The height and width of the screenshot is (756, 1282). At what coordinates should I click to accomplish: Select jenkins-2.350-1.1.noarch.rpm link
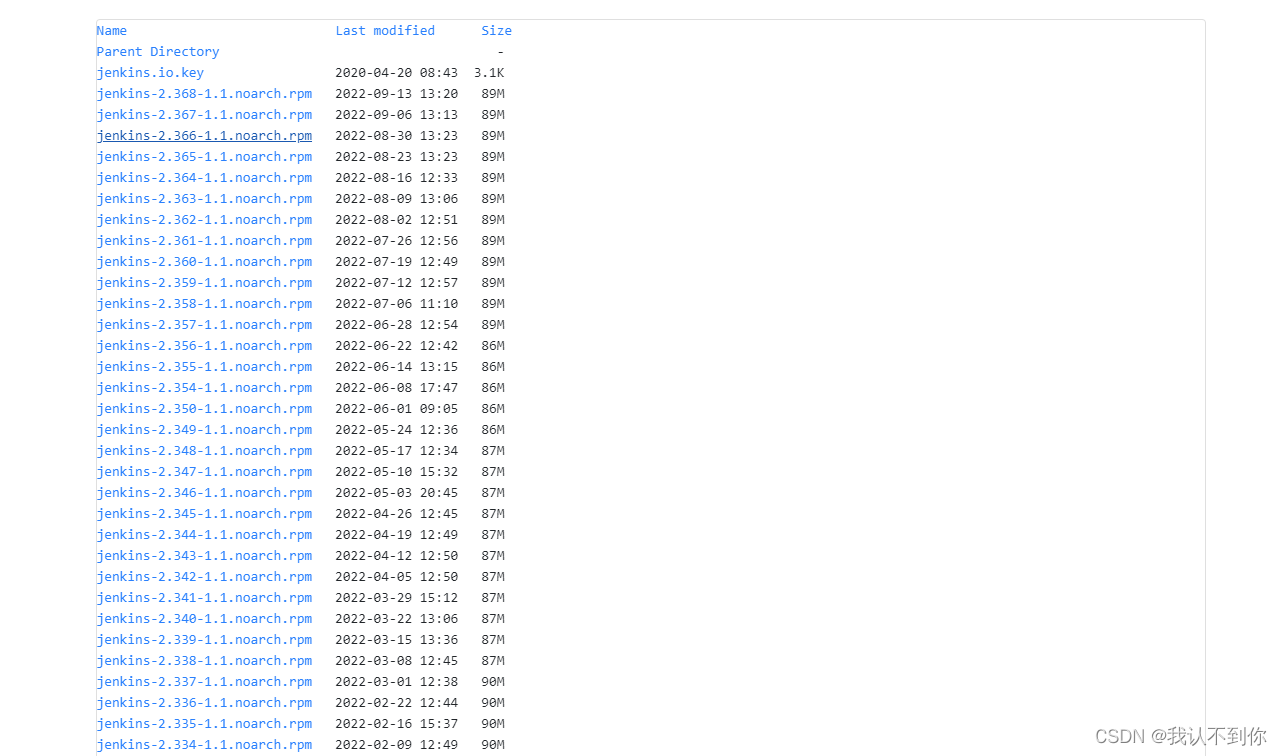tap(204, 409)
